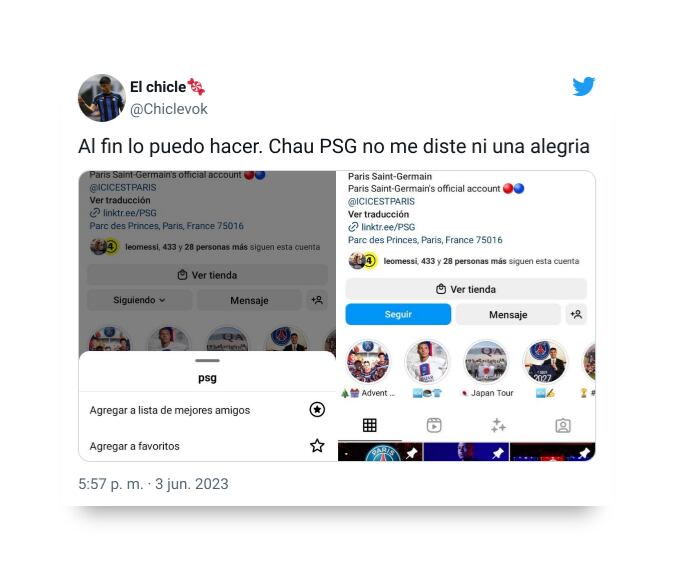Click the Twitter bird logo
Image resolution: width=674 pixels, height=568 pixels.
tap(583, 86)
